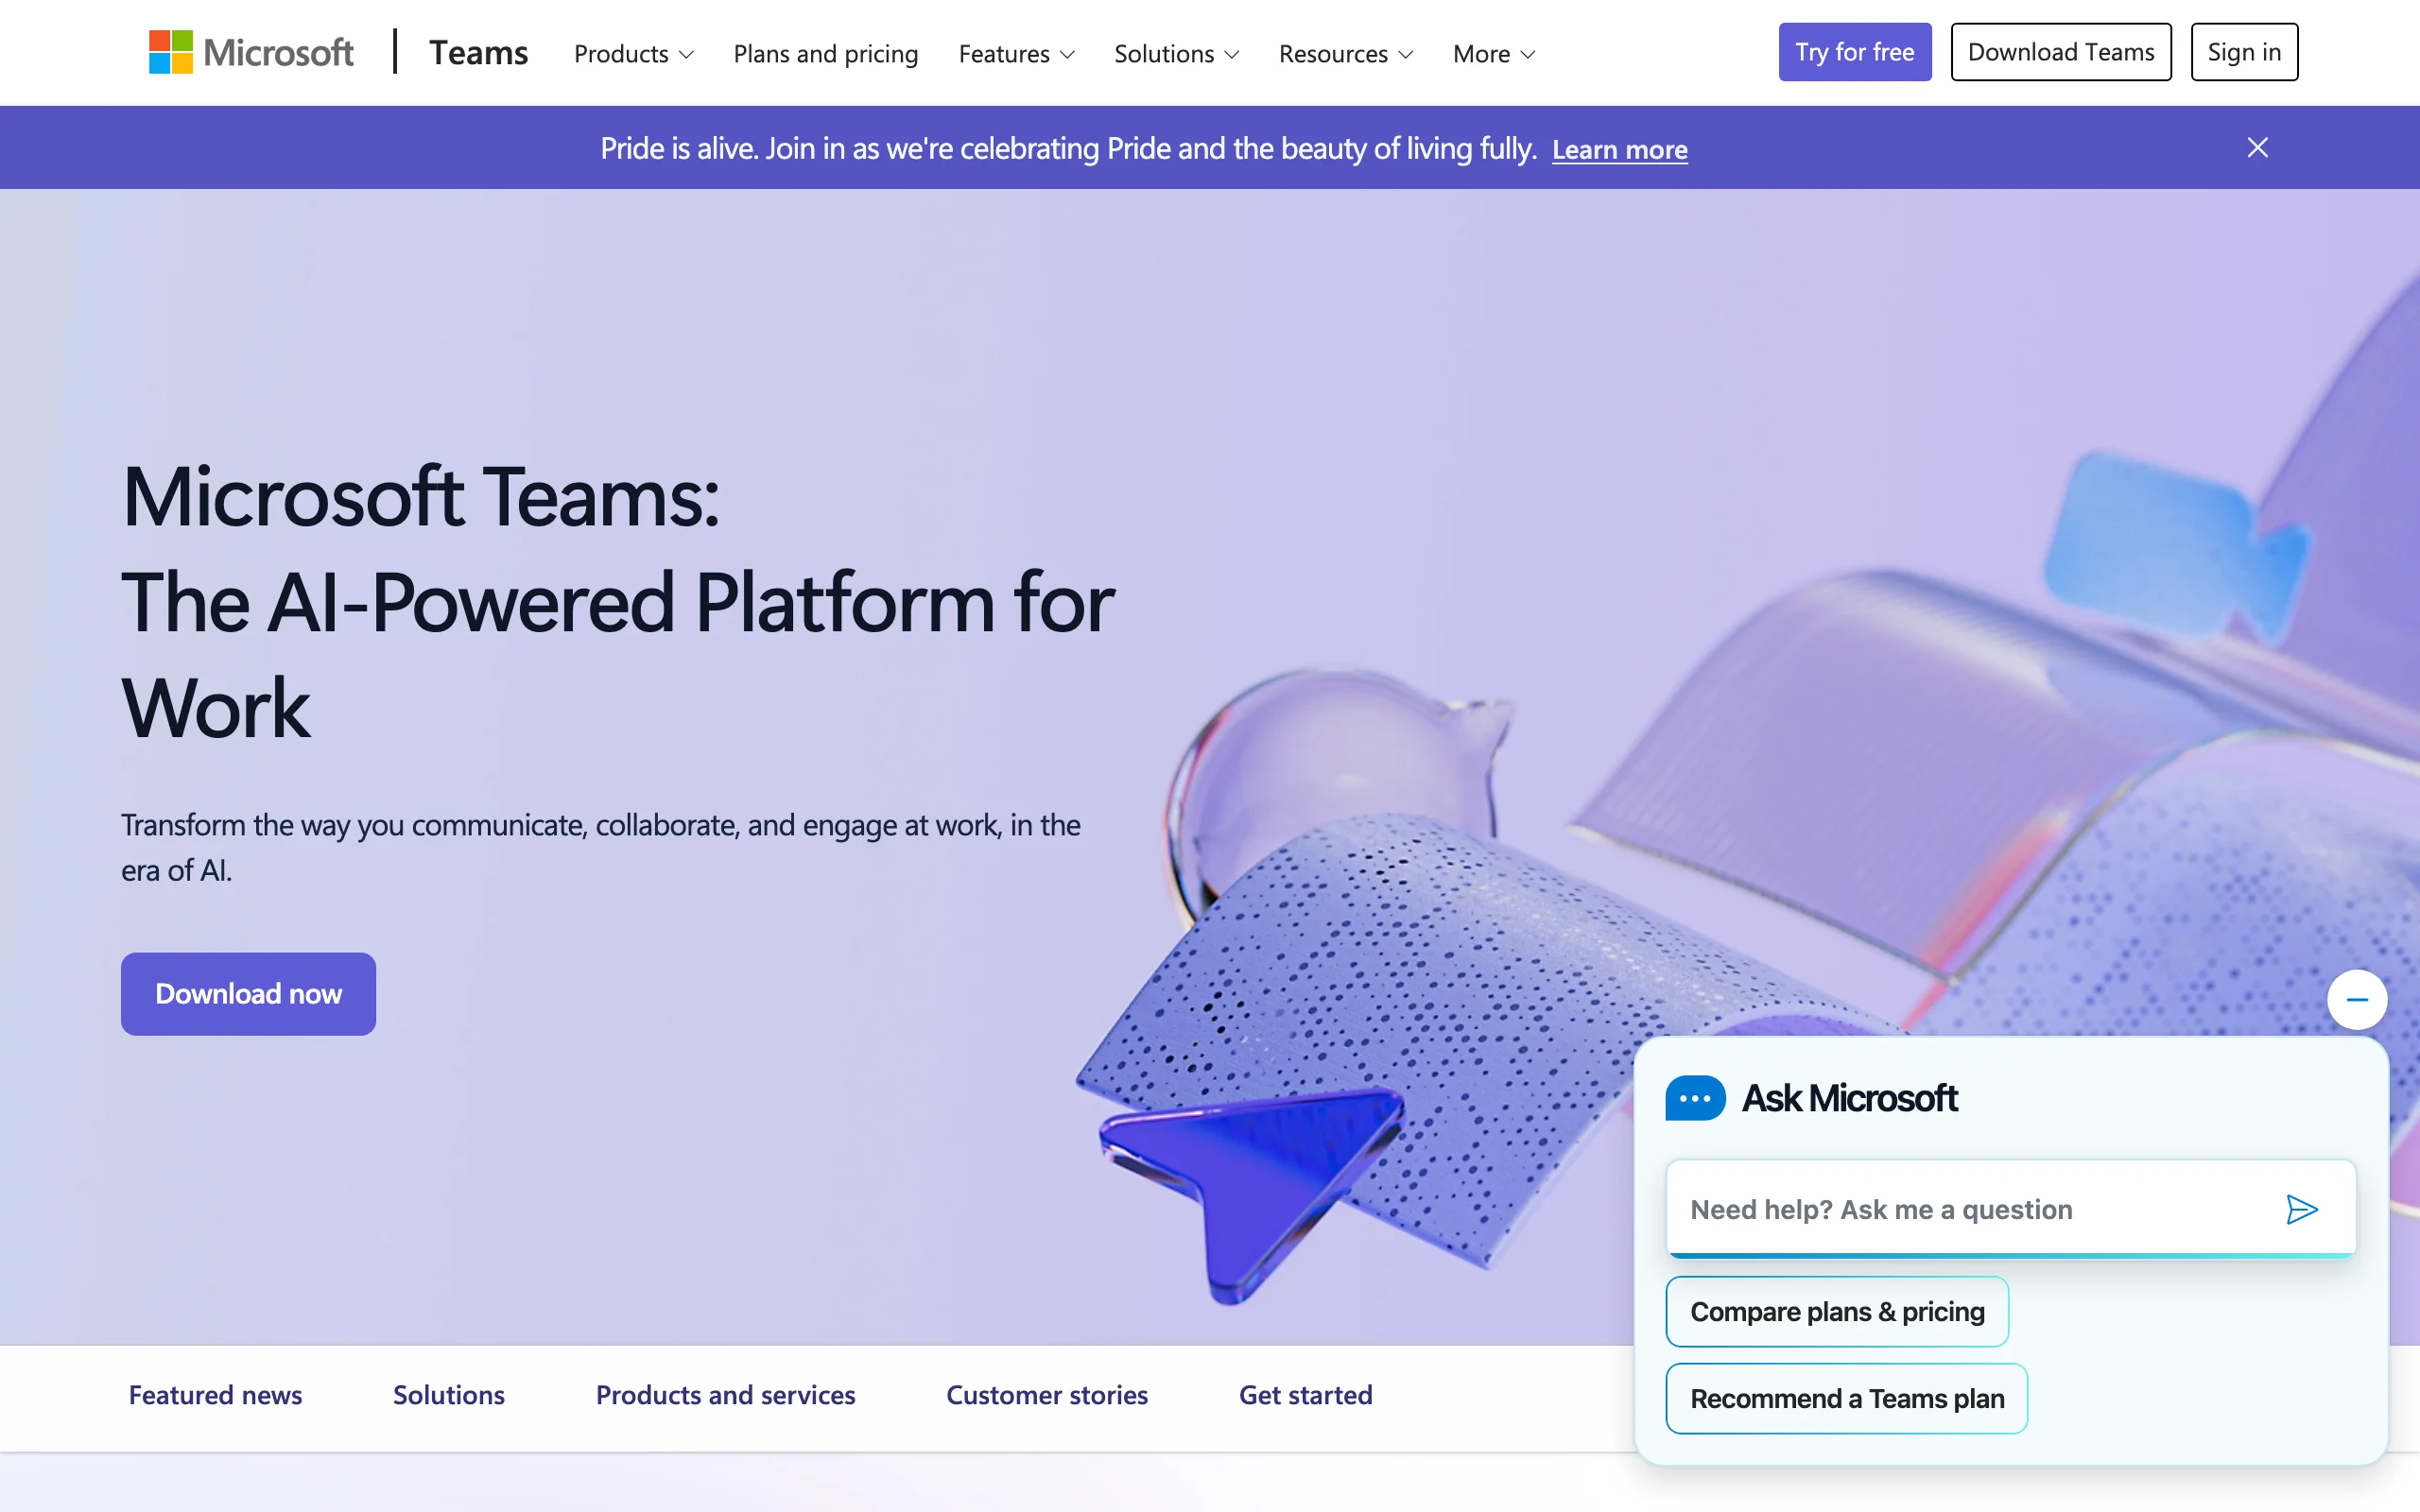The width and height of the screenshot is (2420, 1512).
Task: Click the 'Pride is alive' banner text
Action: coord(1068,148)
